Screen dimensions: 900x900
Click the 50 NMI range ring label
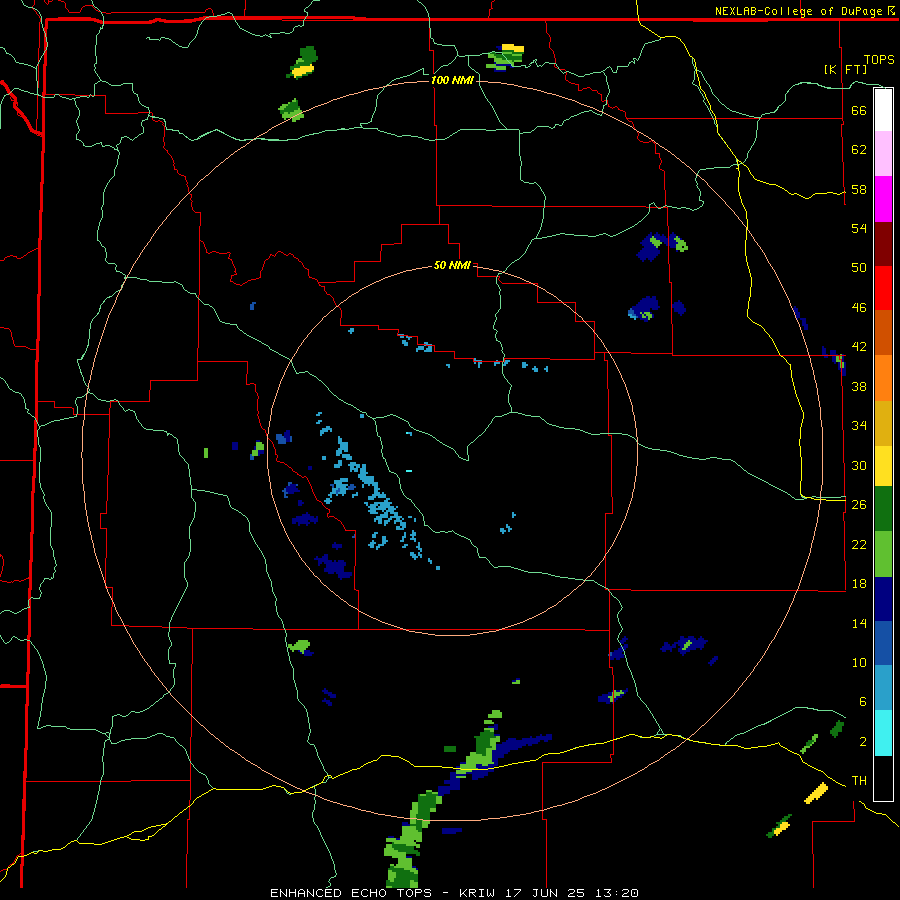tap(452, 265)
